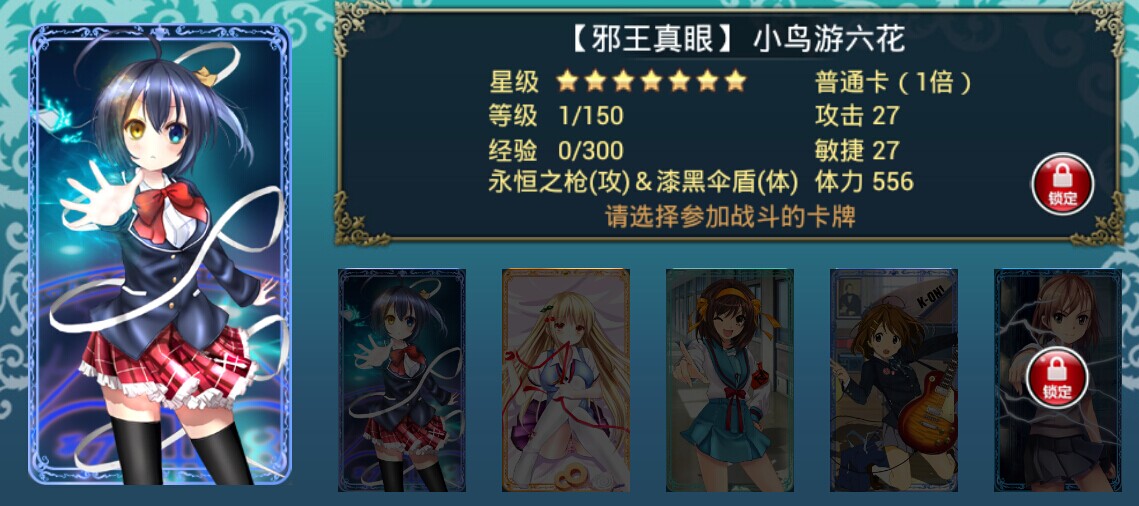1139x506 pixels.
Task: Toggle the 锁定 lock on the lightning girl card
Action: click(1057, 378)
